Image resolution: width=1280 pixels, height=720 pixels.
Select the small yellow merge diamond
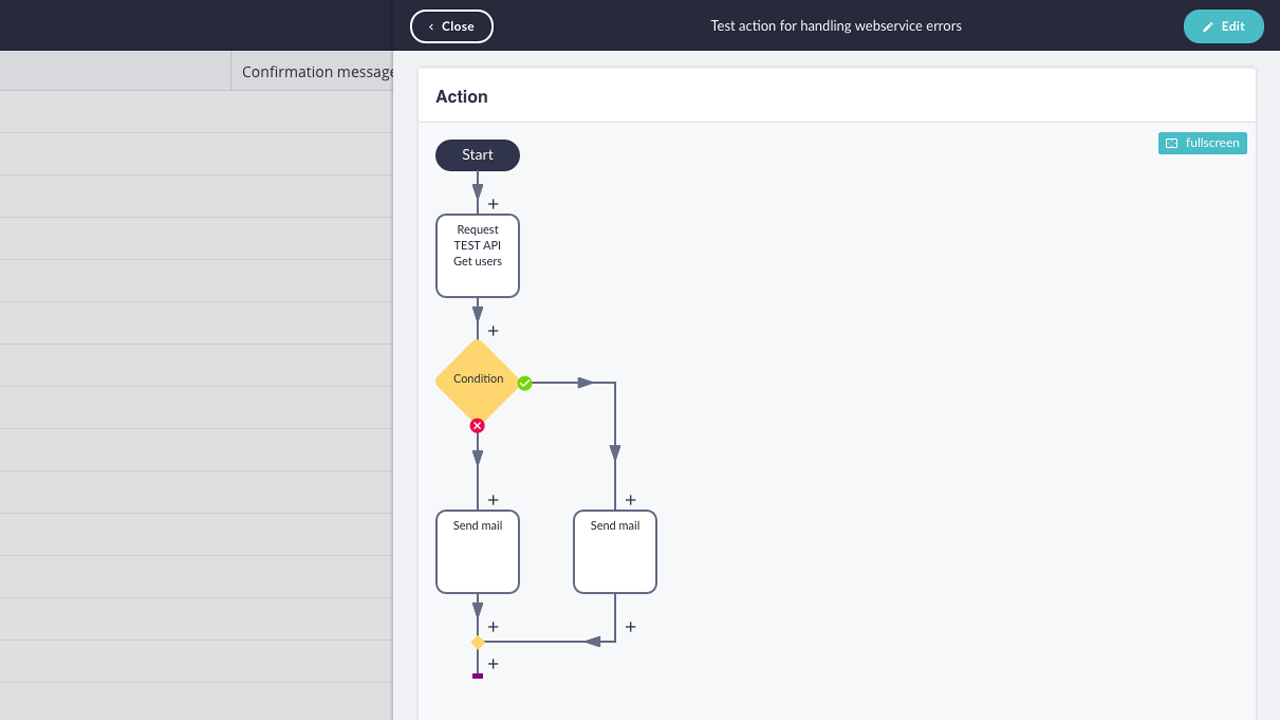click(x=477, y=642)
